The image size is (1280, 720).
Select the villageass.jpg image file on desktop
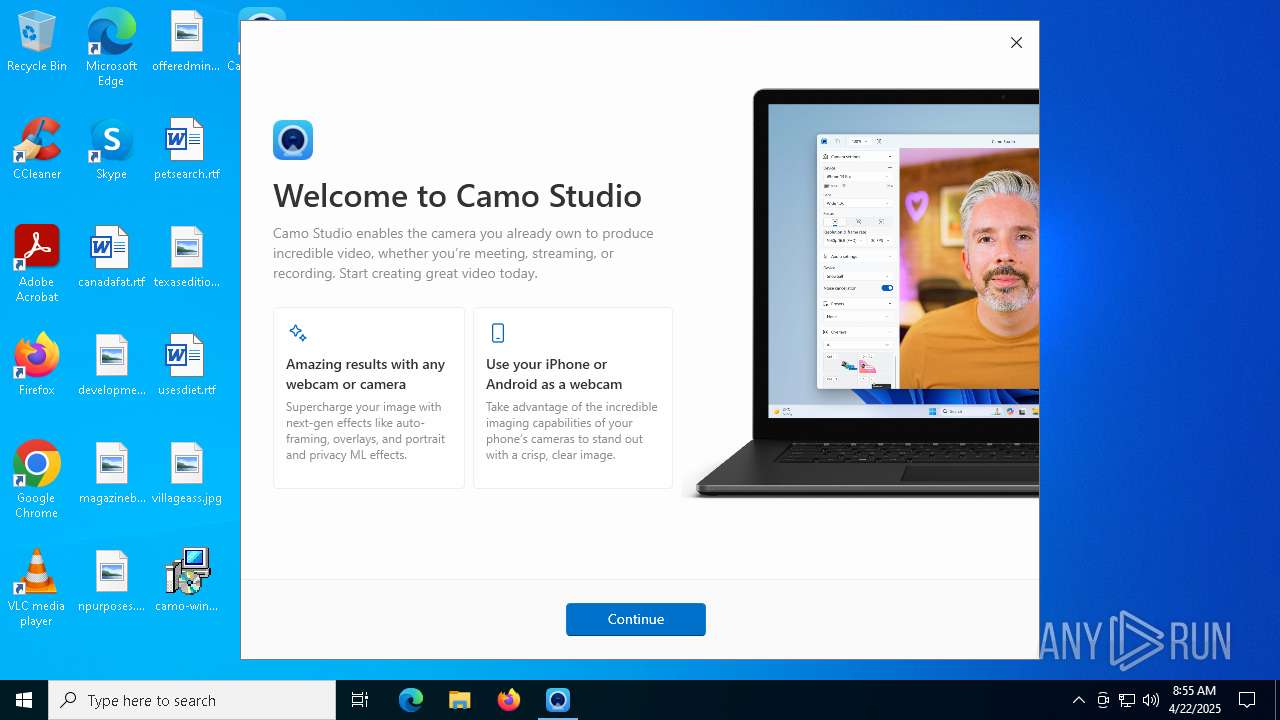pos(187,474)
